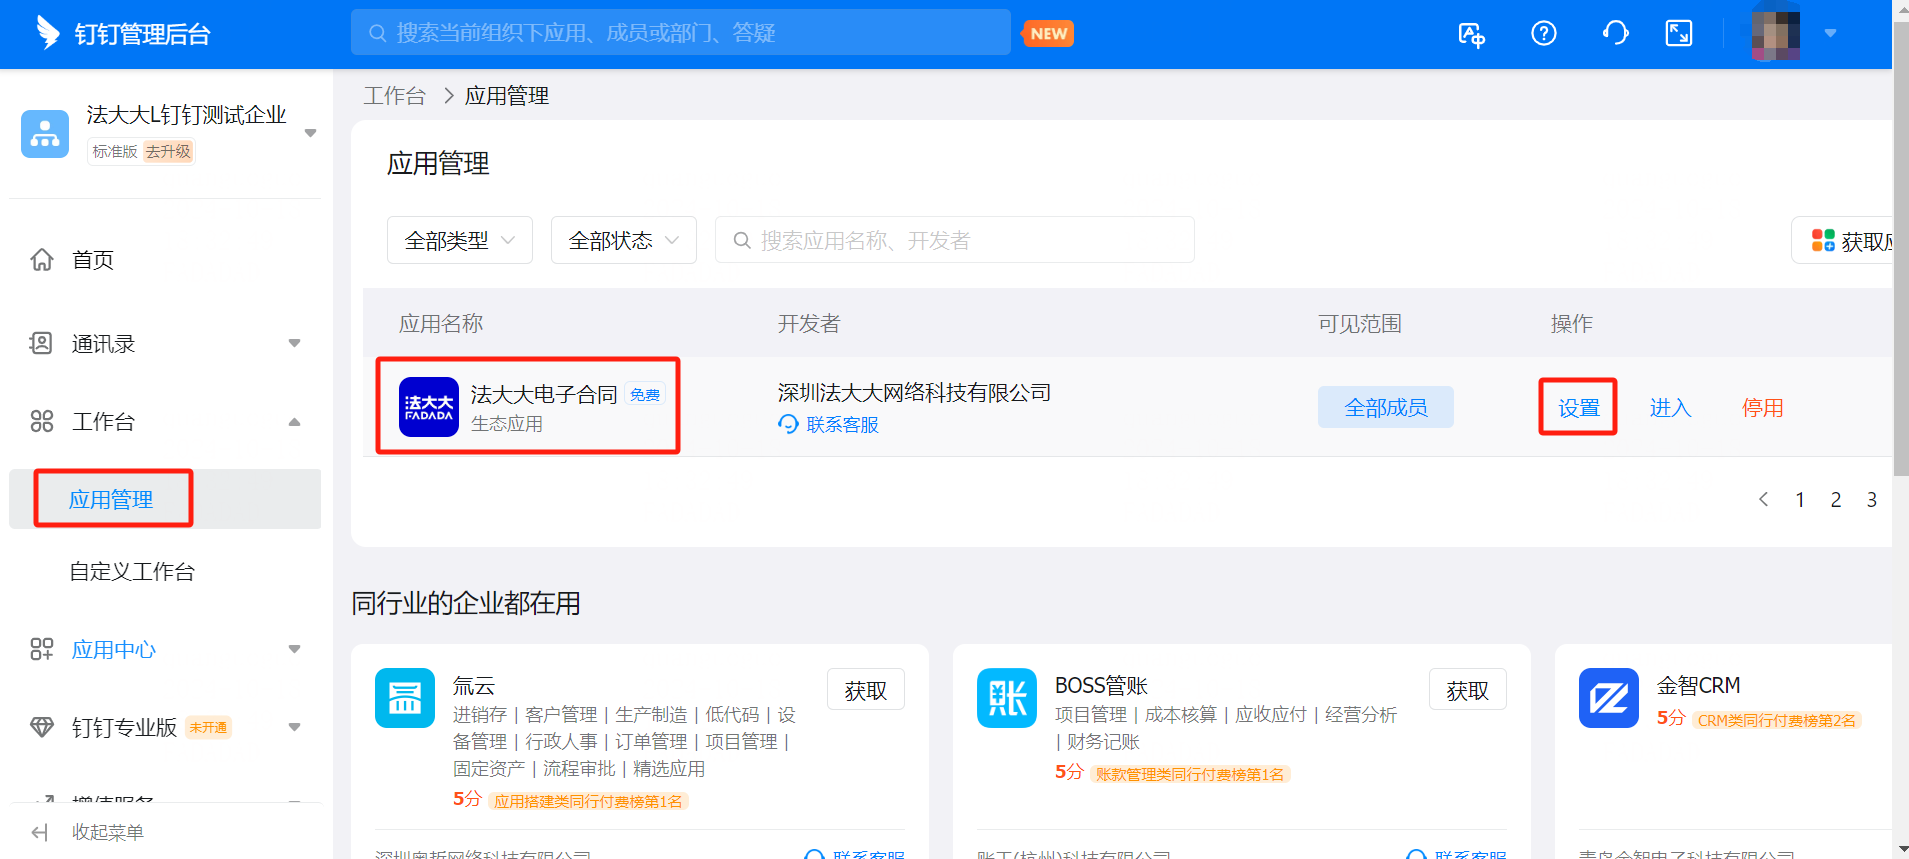Click the 账款管理类同行付费榜第1名 tag

pos(1190,774)
